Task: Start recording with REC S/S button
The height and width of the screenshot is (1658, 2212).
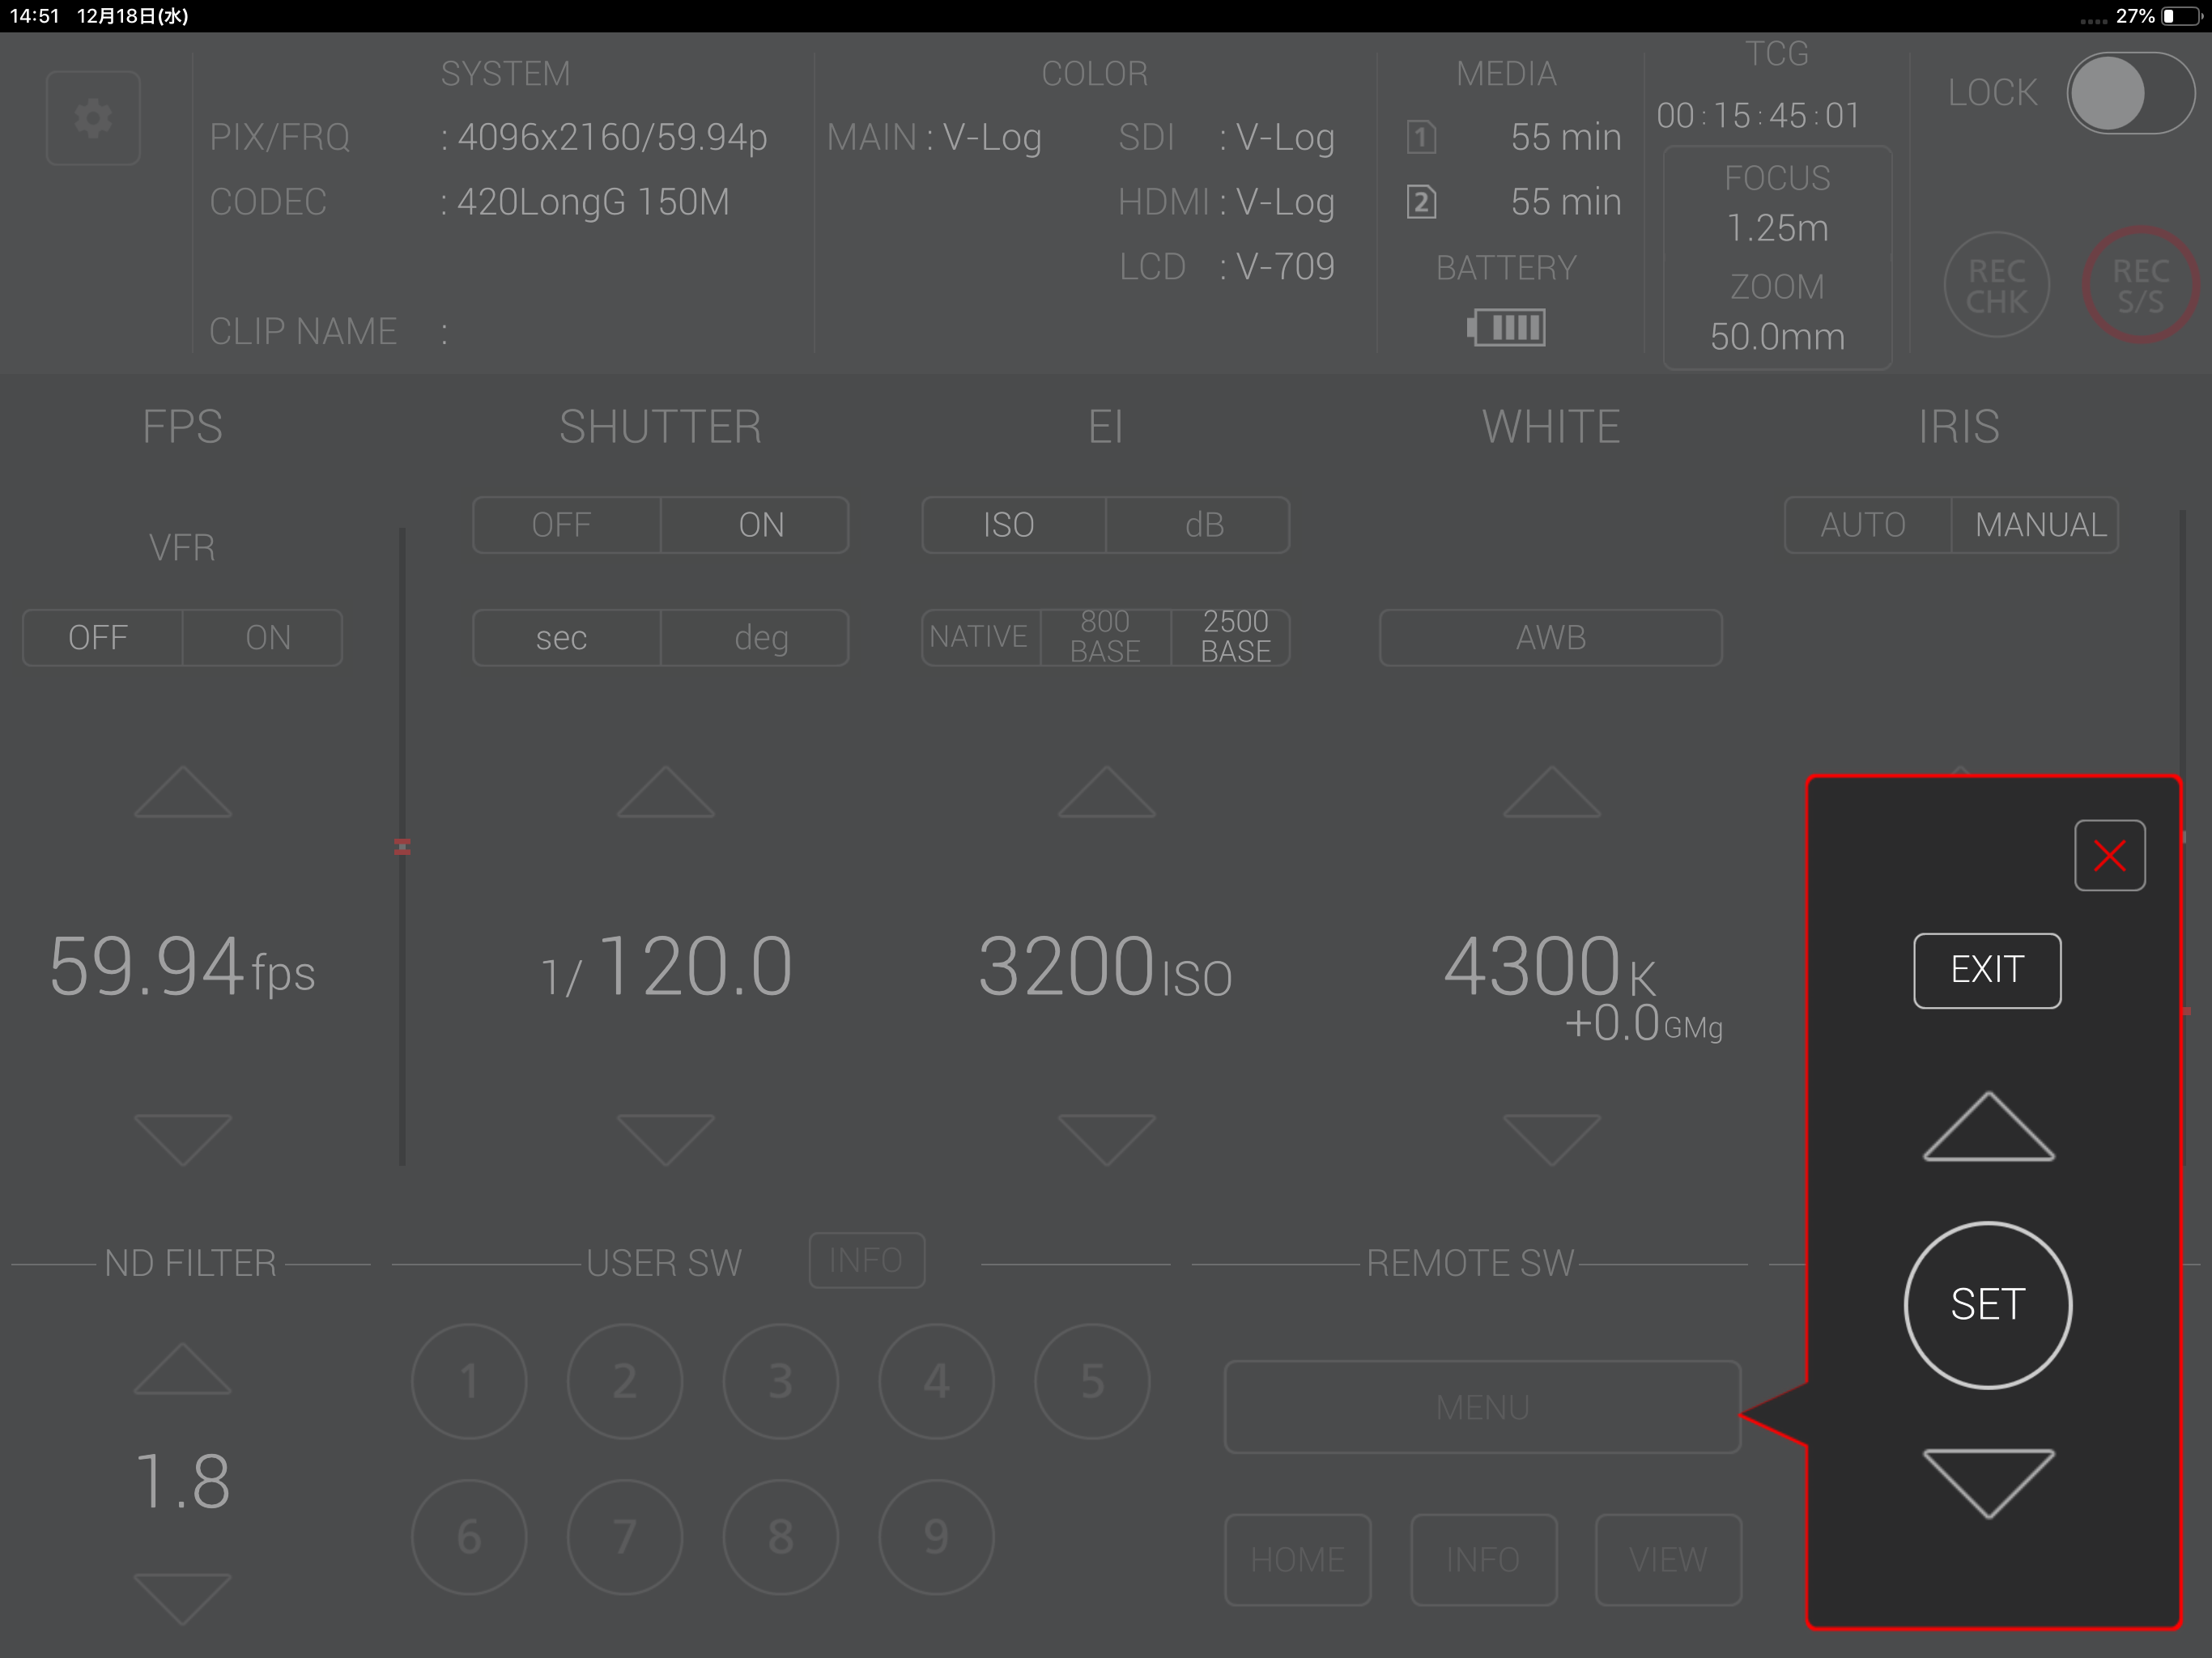Action: (2140, 285)
